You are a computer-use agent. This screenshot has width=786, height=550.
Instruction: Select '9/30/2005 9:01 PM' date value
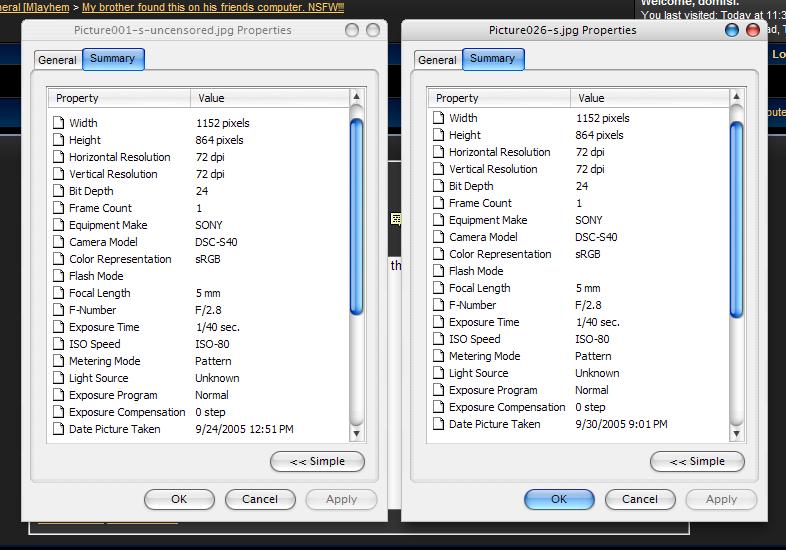point(622,424)
